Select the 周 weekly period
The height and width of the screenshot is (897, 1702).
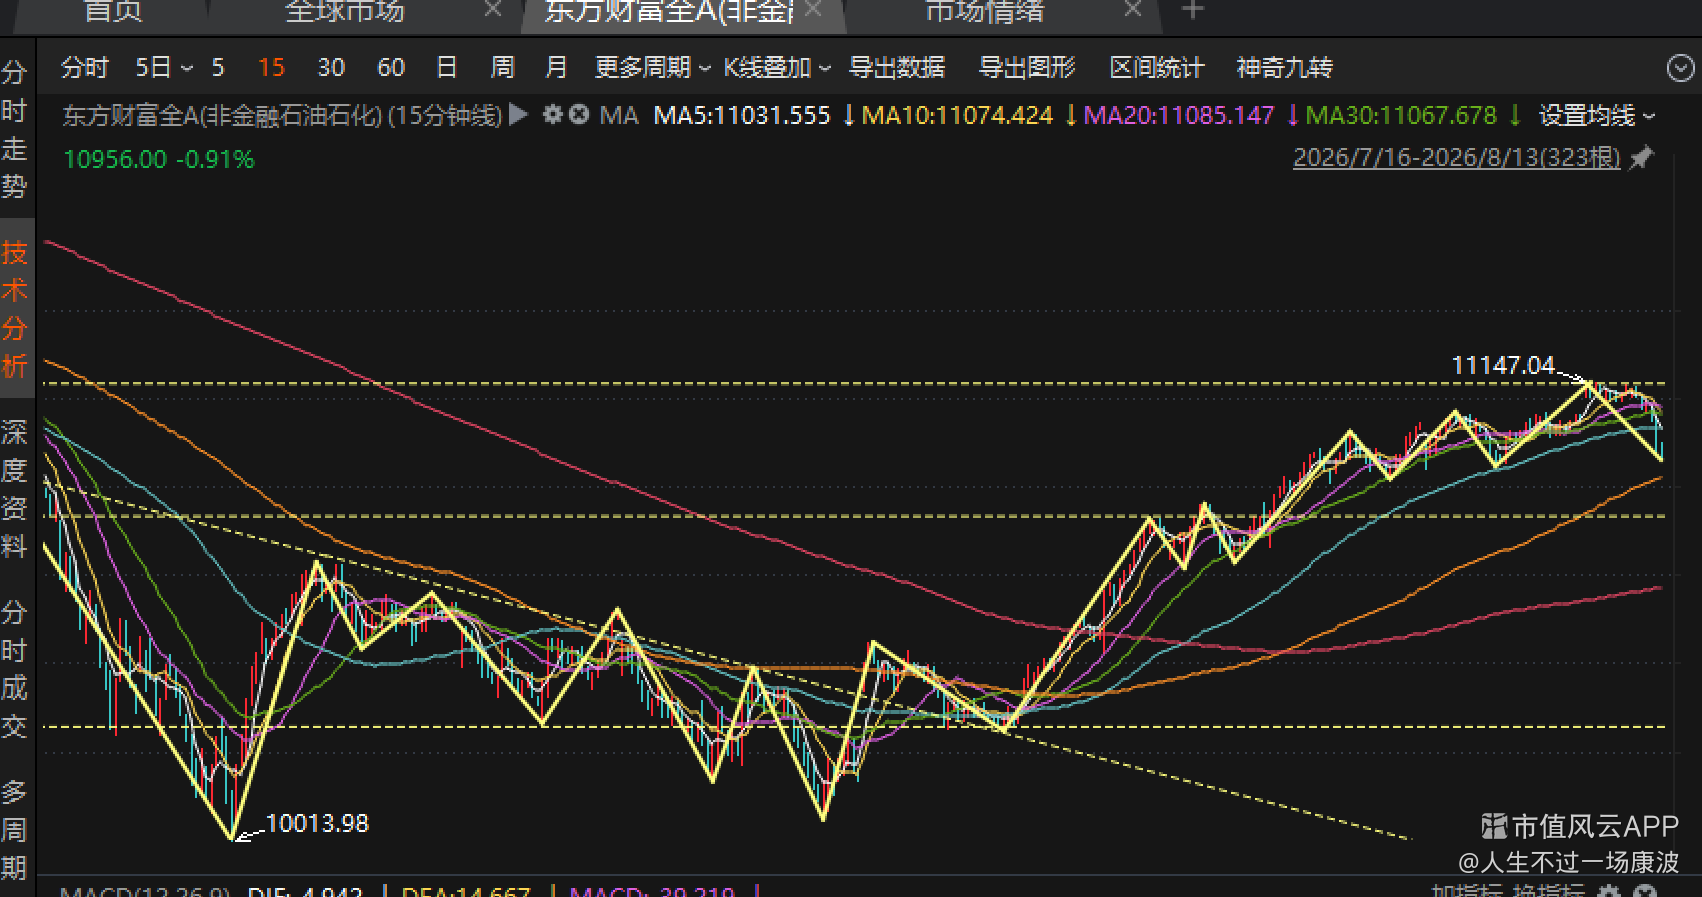(x=502, y=68)
